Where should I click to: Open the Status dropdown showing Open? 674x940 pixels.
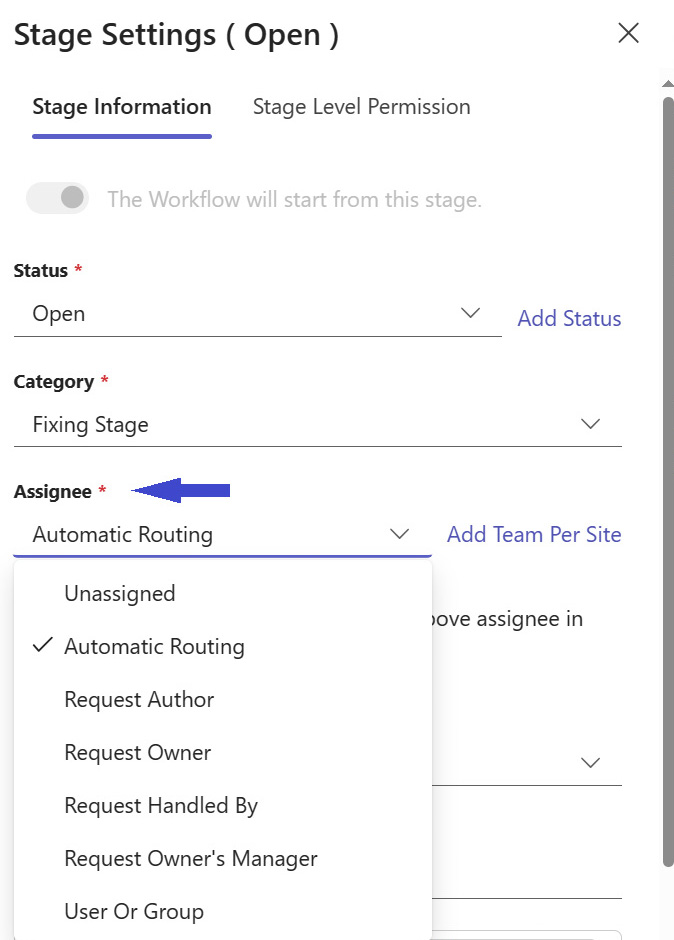click(258, 315)
